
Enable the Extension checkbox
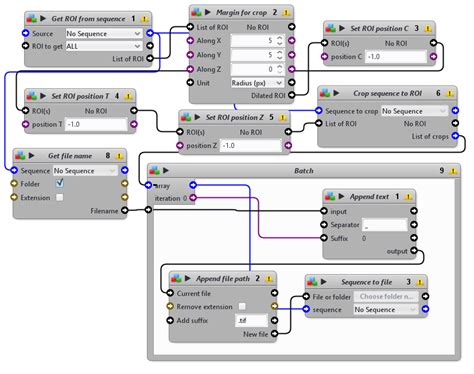tap(60, 197)
